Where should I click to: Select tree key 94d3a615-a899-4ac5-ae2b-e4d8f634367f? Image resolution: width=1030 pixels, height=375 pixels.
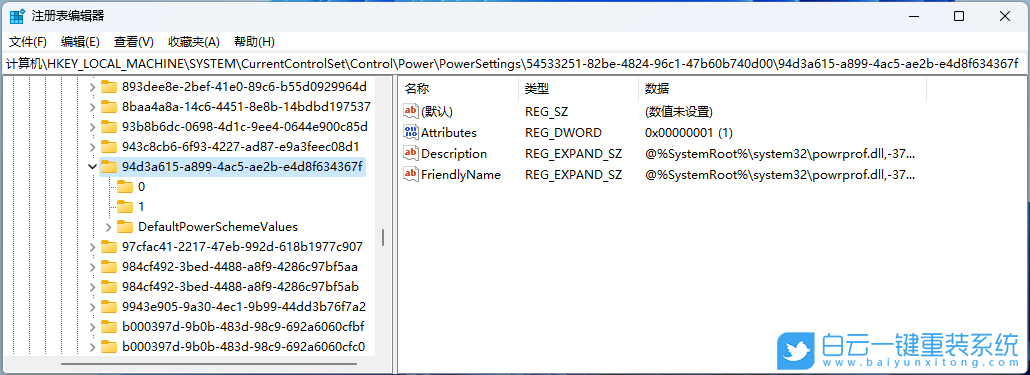[x=242, y=167]
